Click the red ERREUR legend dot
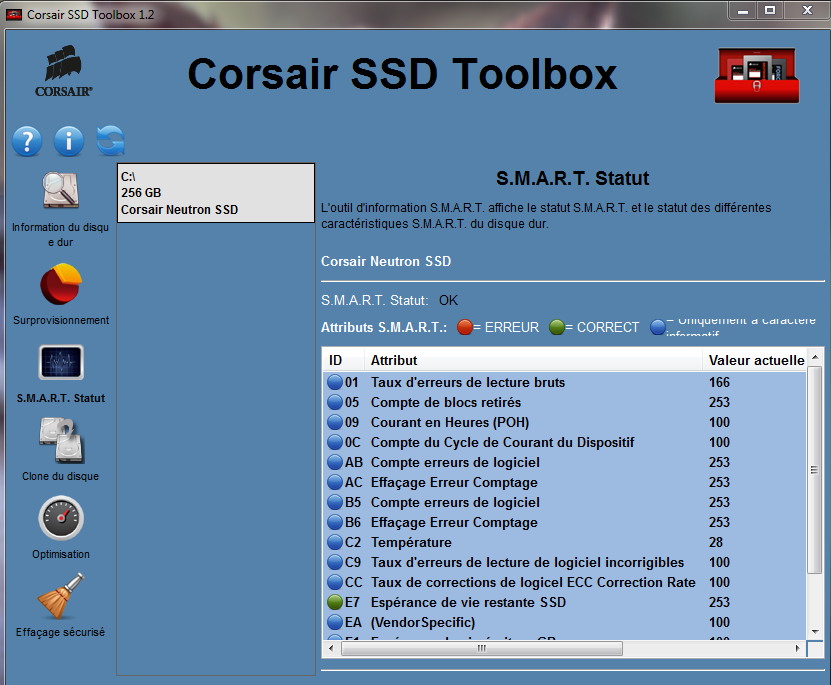 click(465, 327)
